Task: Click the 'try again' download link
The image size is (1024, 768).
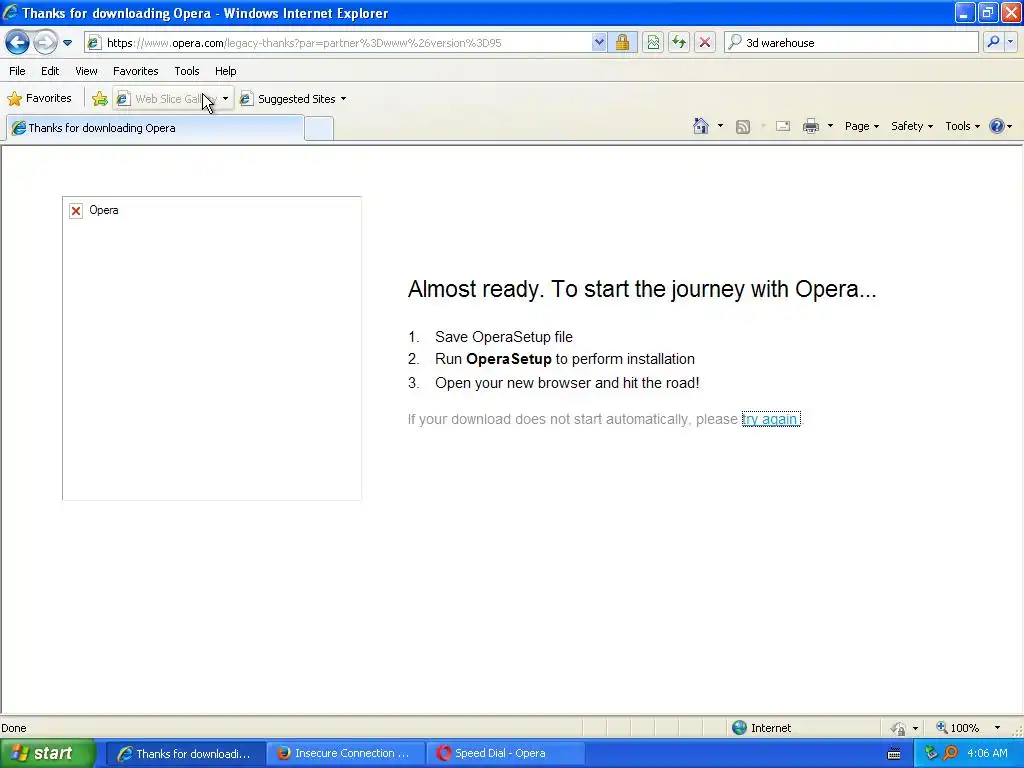Action: pyautogui.click(x=771, y=419)
